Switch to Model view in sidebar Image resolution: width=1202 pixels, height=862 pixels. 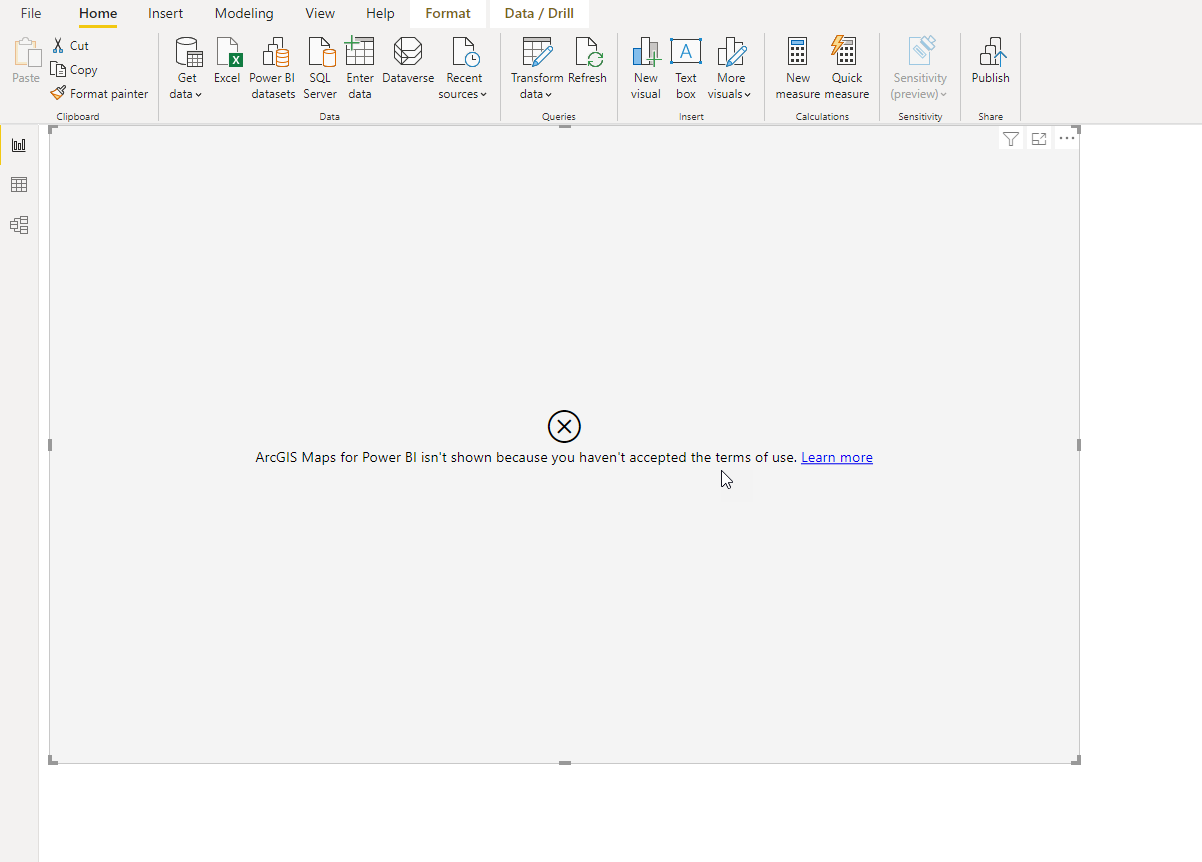[19, 225]
